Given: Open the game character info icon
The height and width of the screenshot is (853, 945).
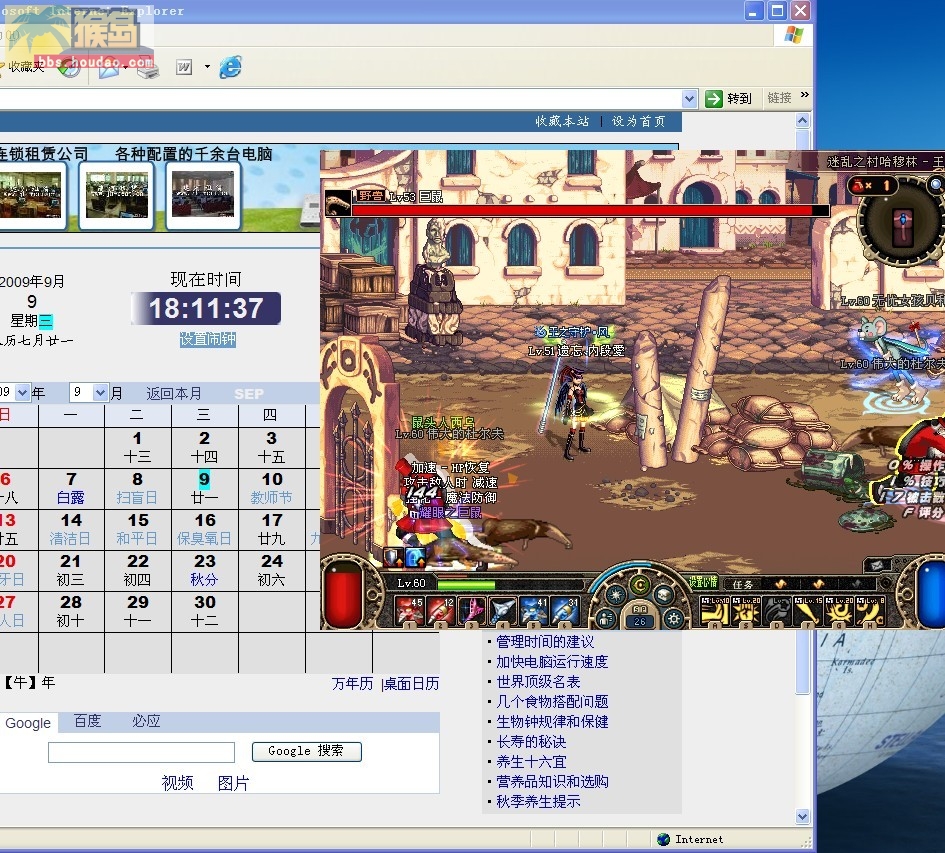Looking at the screenshot, I should click(606, 619).
